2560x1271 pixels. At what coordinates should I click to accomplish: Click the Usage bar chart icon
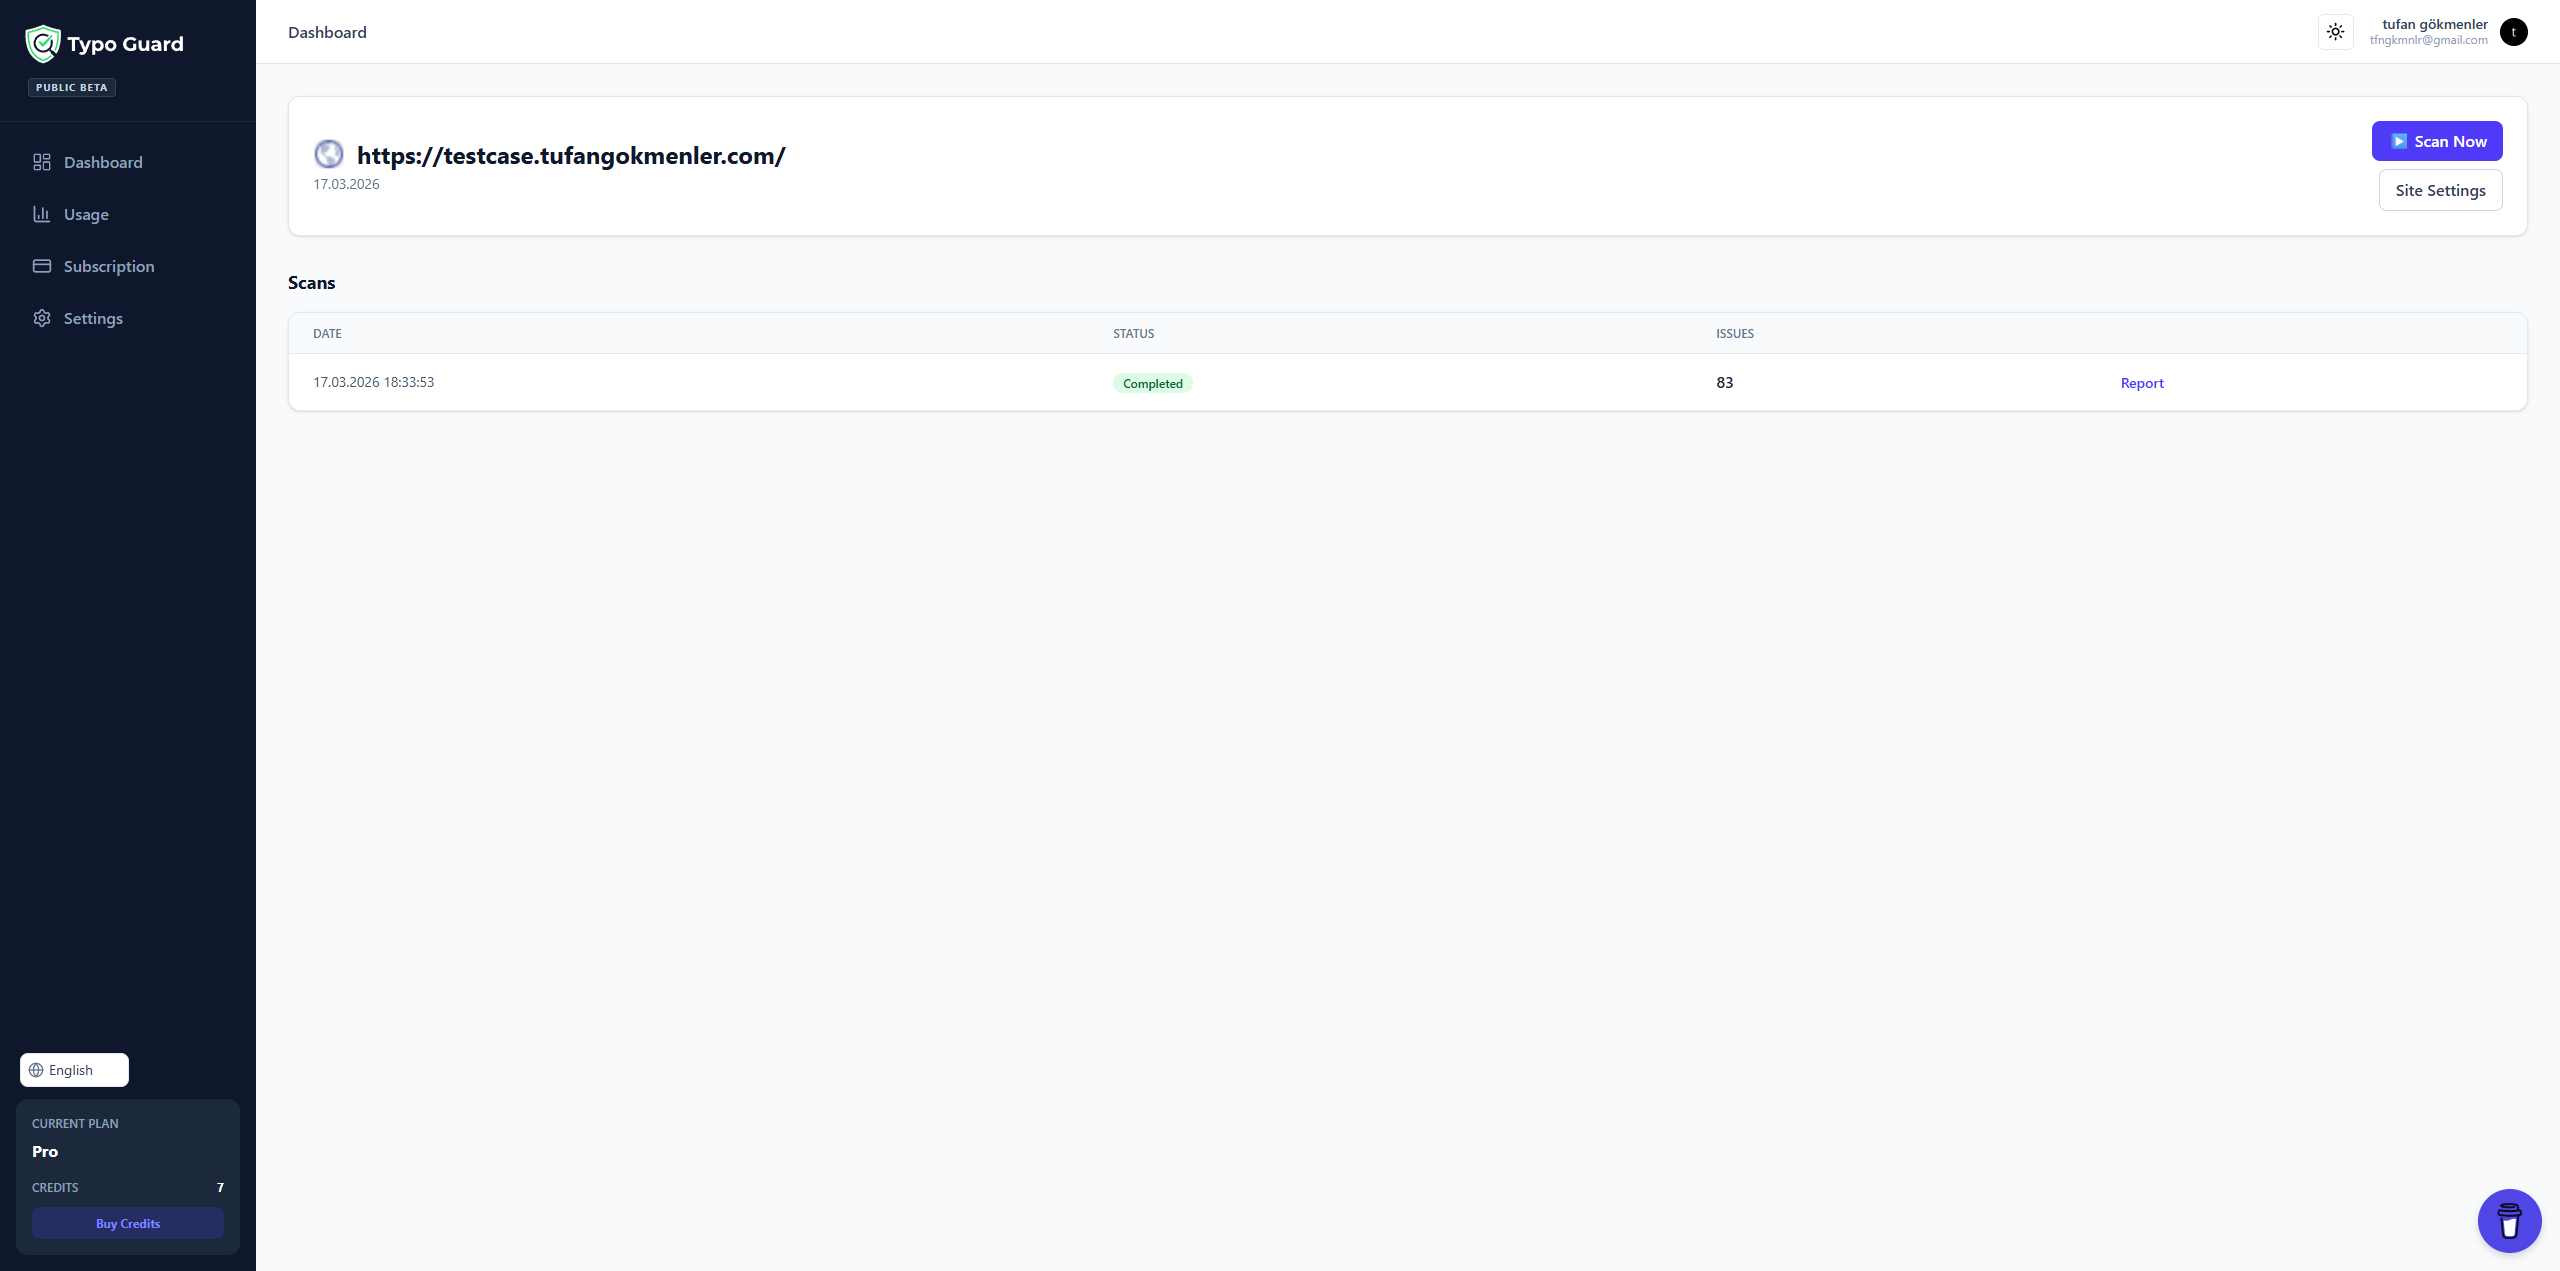coord(42,214)
